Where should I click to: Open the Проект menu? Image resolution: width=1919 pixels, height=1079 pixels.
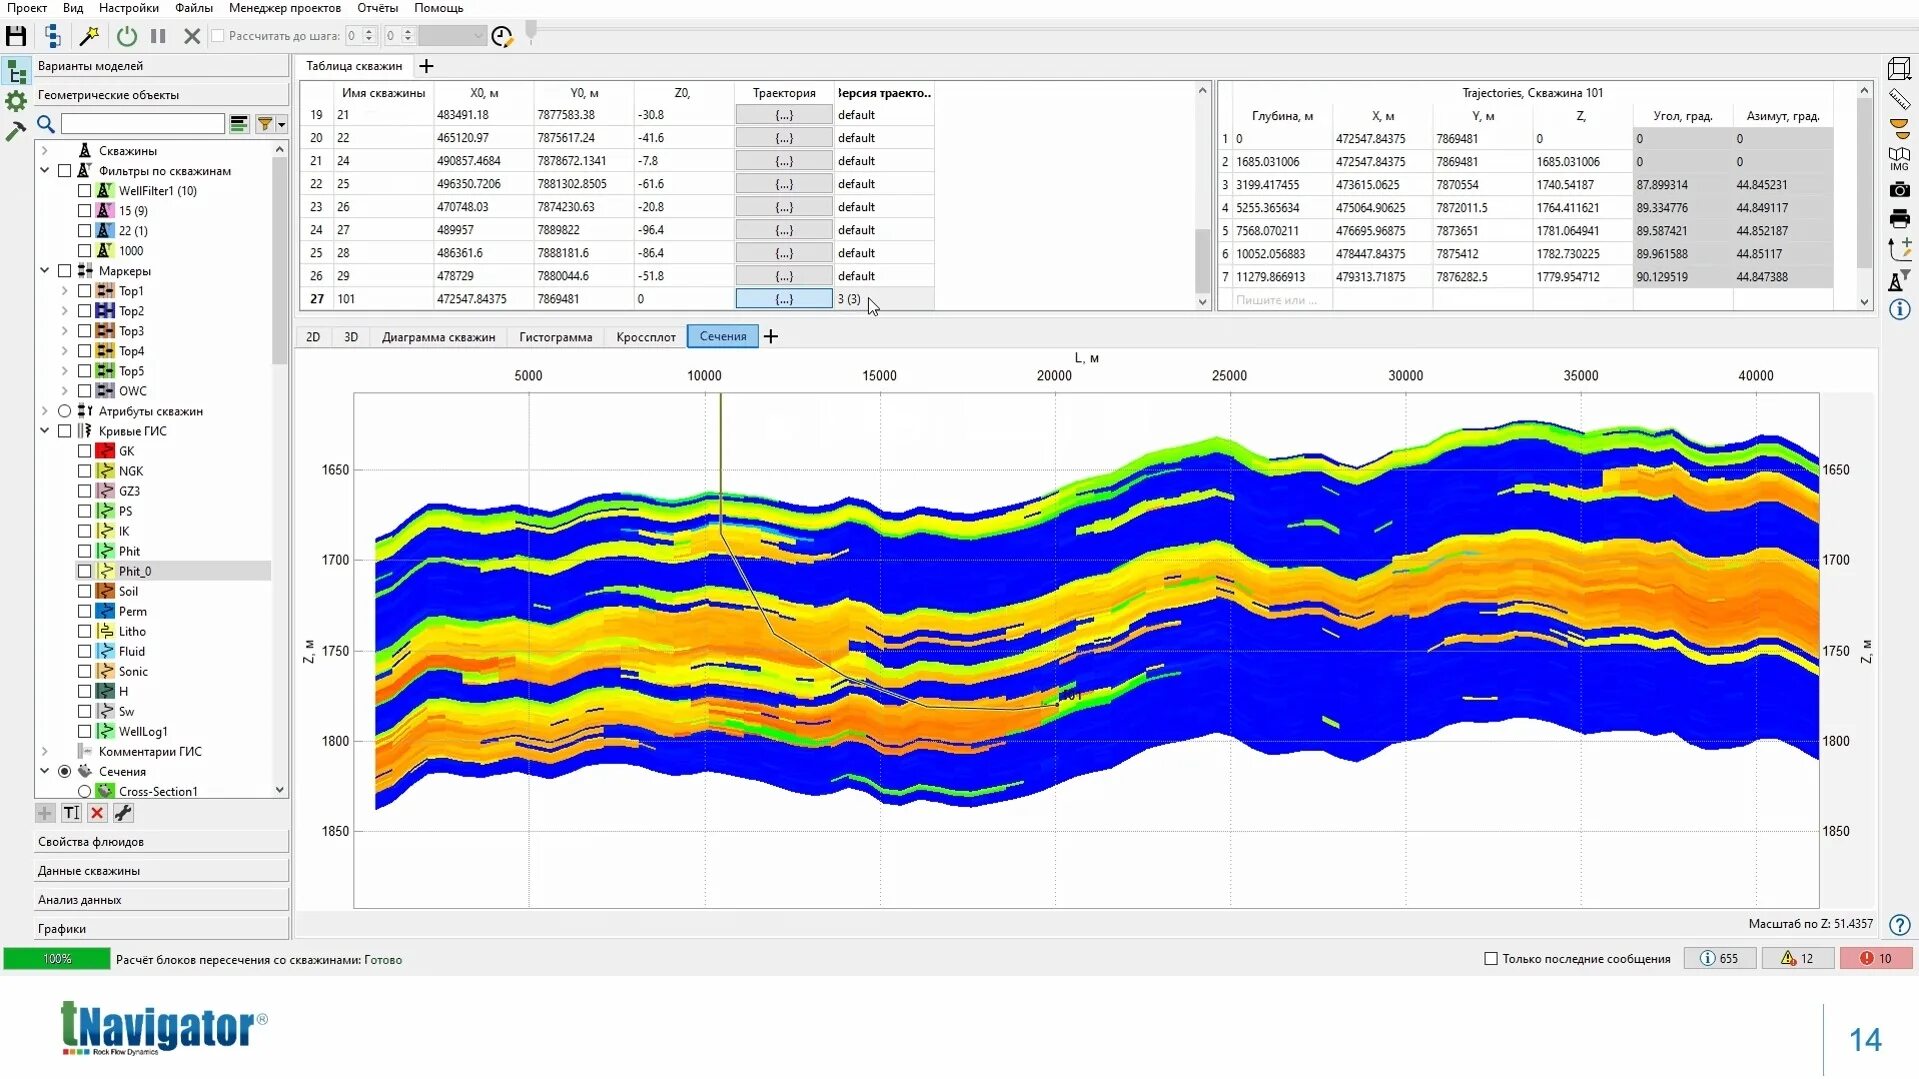coord(27,8)
